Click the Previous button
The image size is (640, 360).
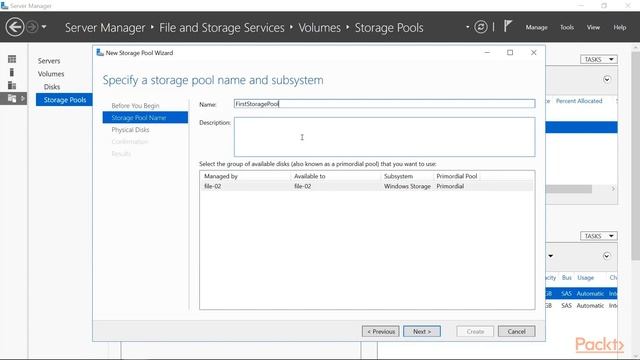click(x=380, y=331)
